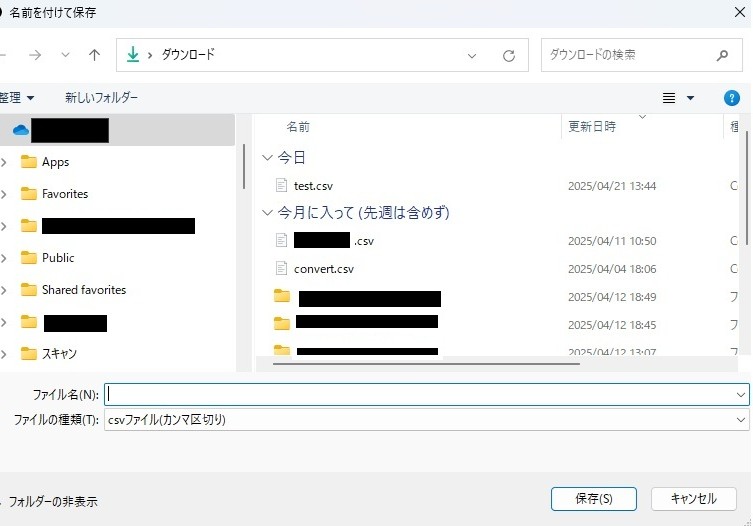Expand the Favorites folder
The width and height of the screenshot is (753, 526).
(x=4, y=194)
